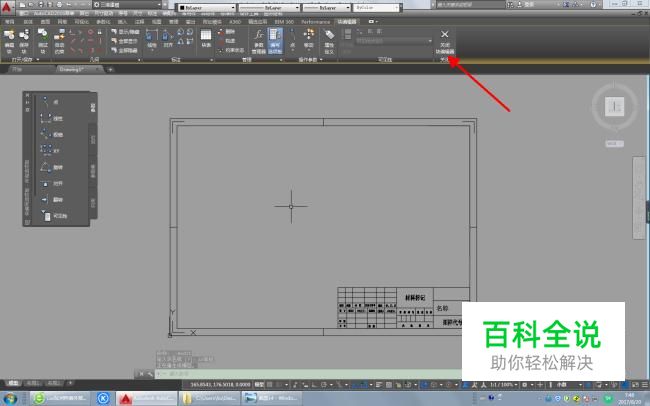Click the new drawing tab plus button
Image resolution: width=650 pixels, height=406 pixels.
pos(110,69)
